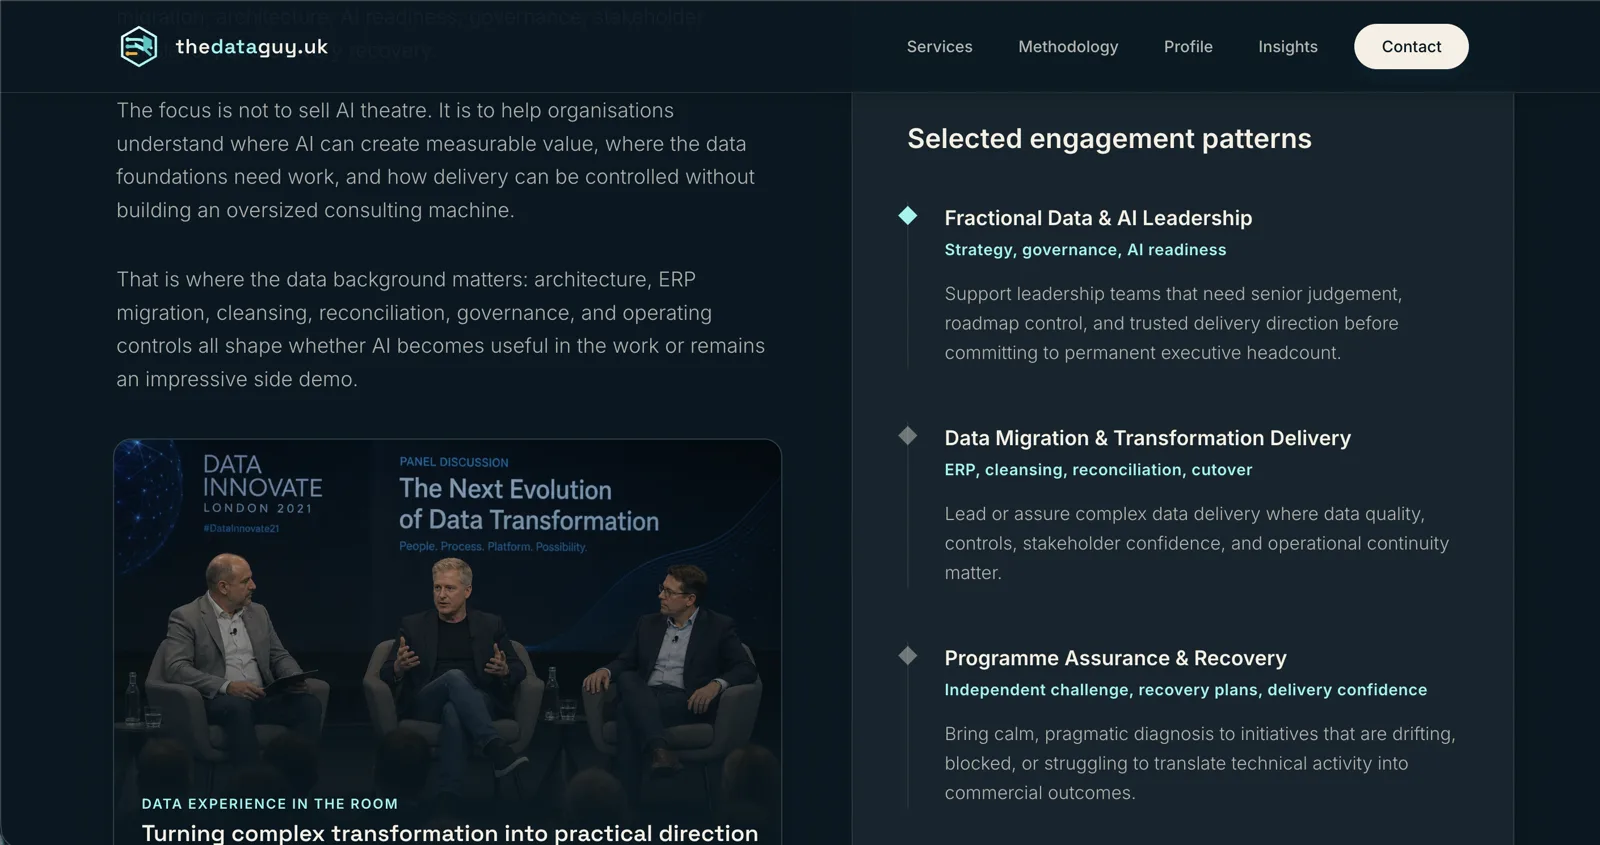
Task: Click 'Strategy, governance, AI readiness' subtitle
Action: pyautogui.click(x=1085, y=250)
